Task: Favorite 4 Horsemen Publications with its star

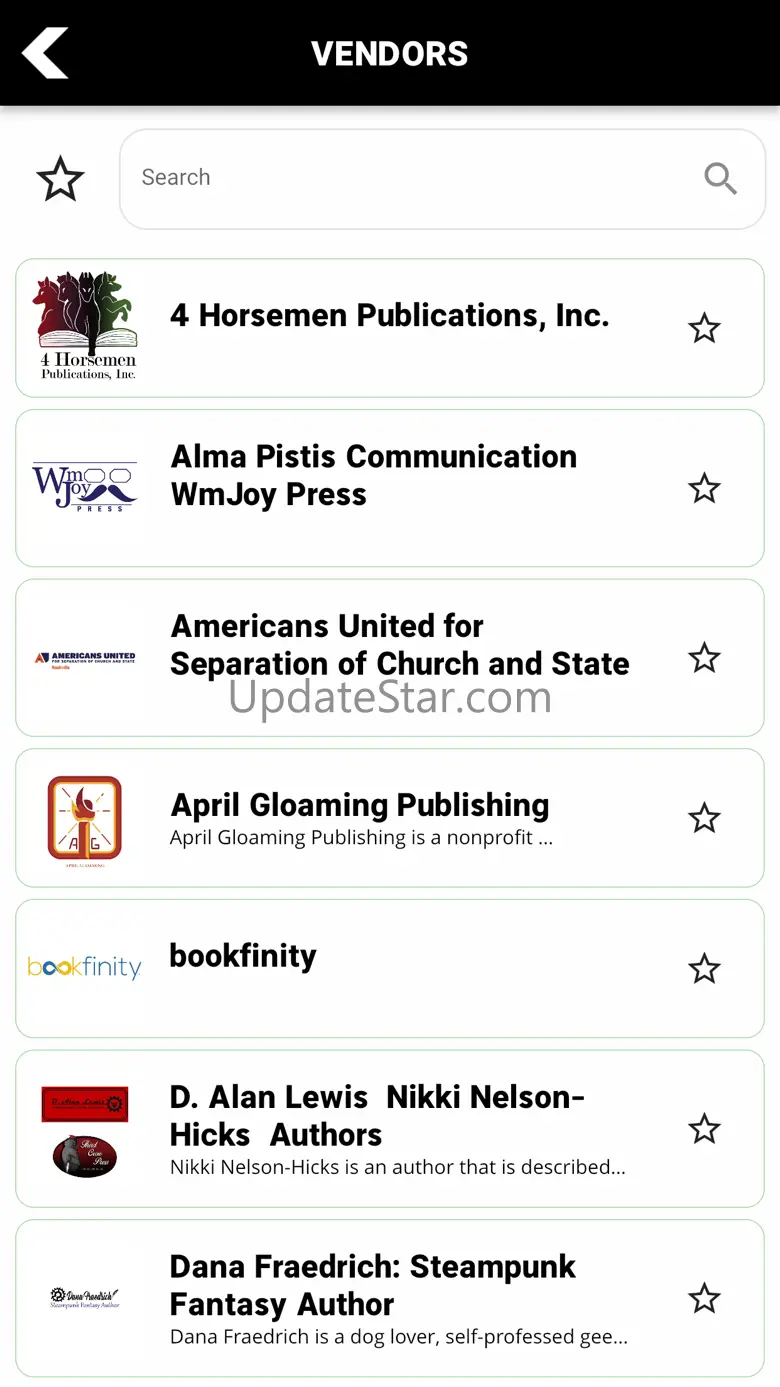Action: [x=704, y=328]
